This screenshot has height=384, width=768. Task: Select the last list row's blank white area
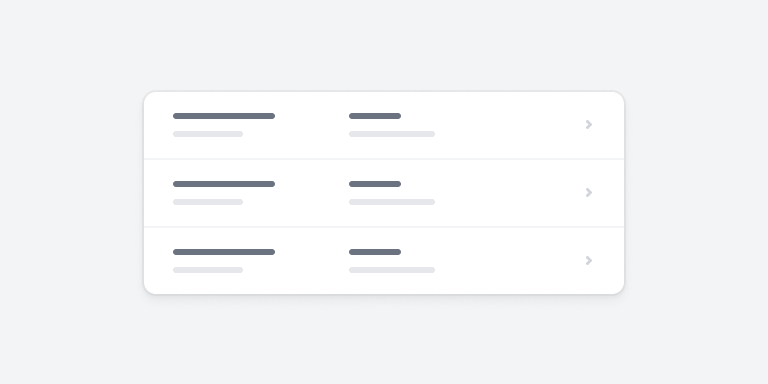point(509,261)
